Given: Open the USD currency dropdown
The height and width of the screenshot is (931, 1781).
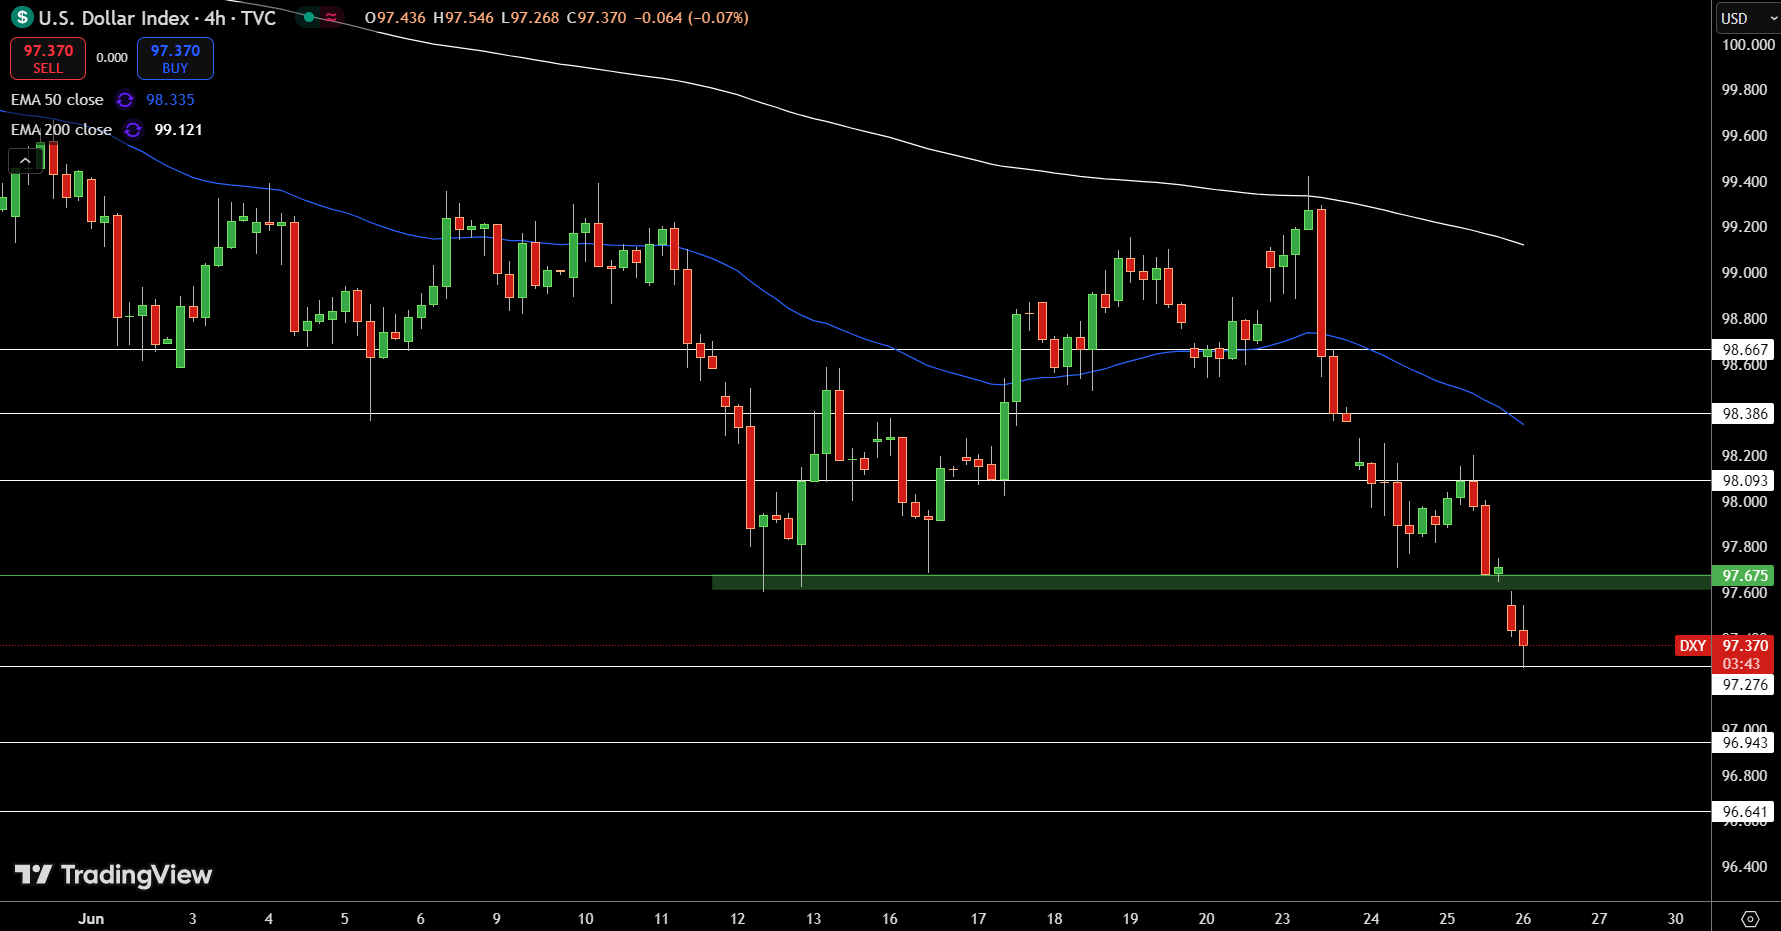Looking at the screenshot, I should [1746, 18].
